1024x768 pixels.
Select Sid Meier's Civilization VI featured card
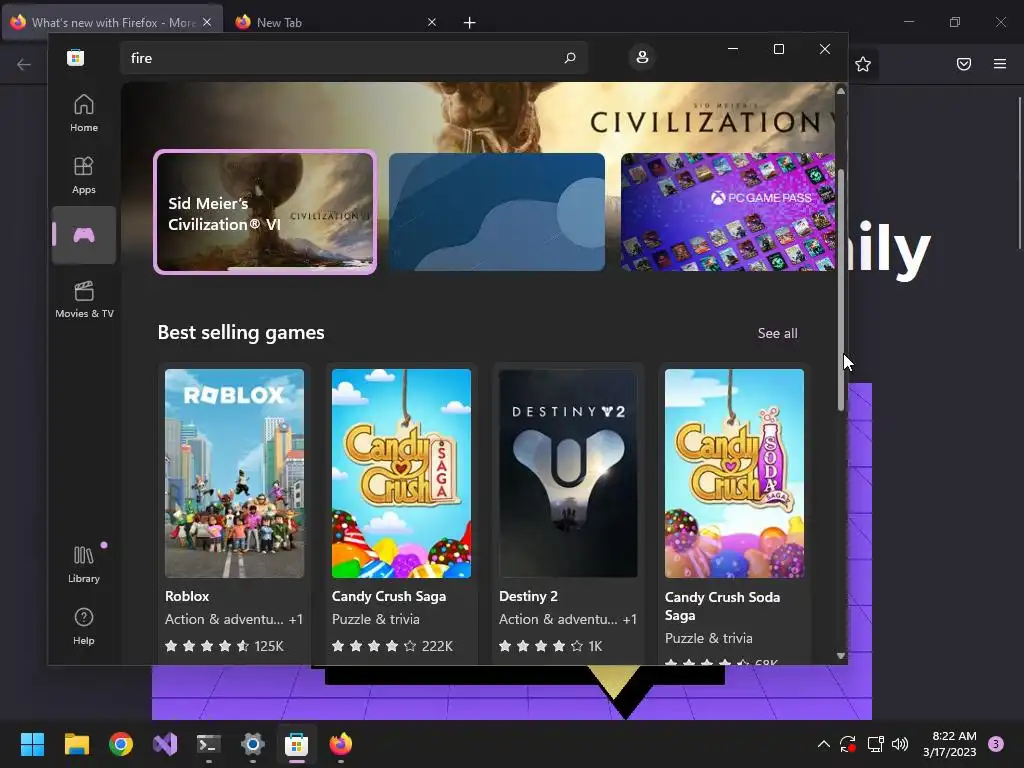click(265, 212)
